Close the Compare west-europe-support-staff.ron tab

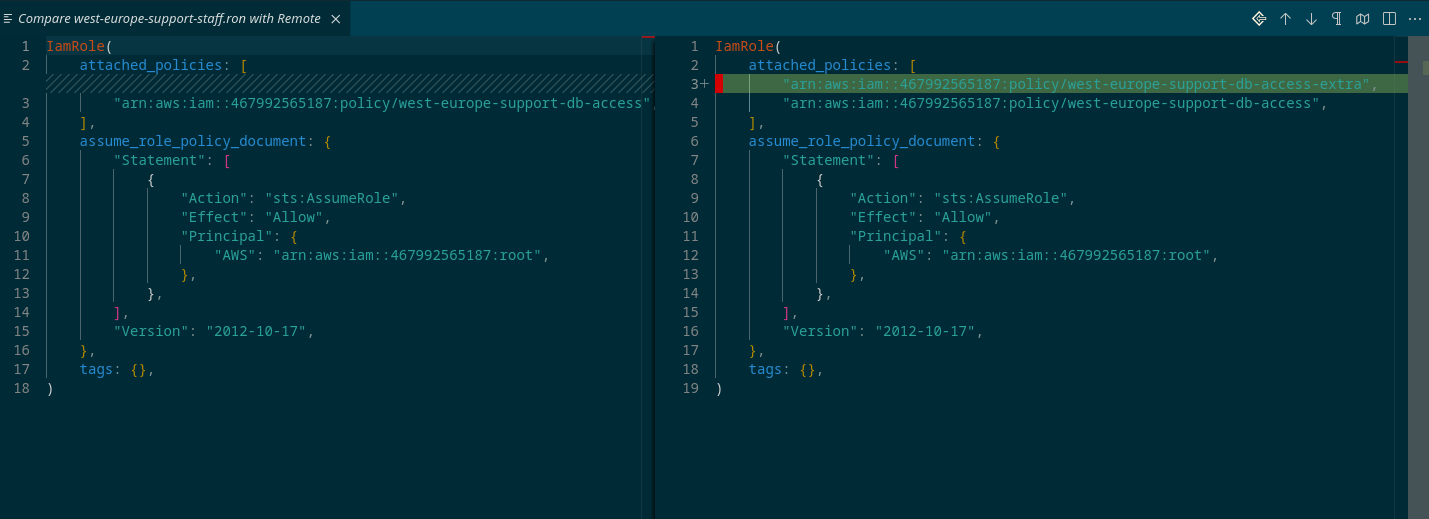335,19
